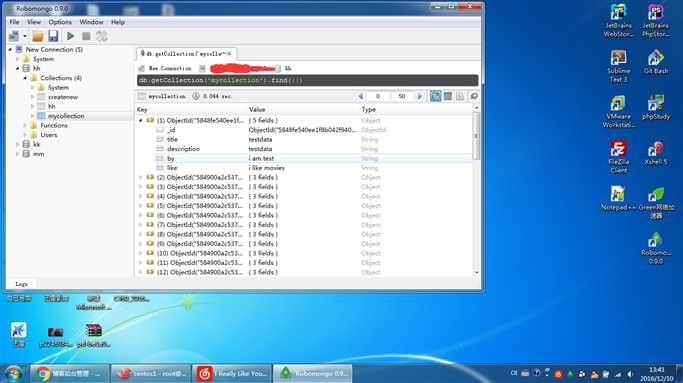Expand the Users folder

pyautogui.click(x=25, y=135)
